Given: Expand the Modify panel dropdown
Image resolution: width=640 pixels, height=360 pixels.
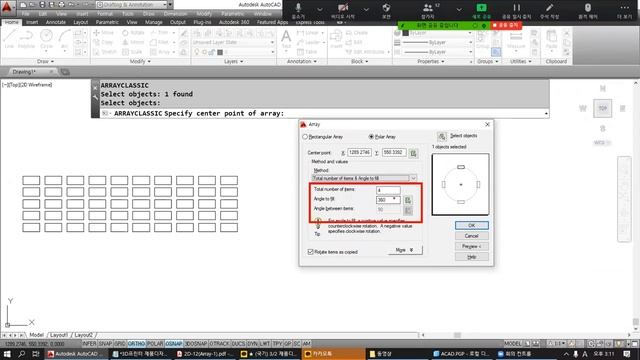Looking at the screenshot, I should 140,62.
